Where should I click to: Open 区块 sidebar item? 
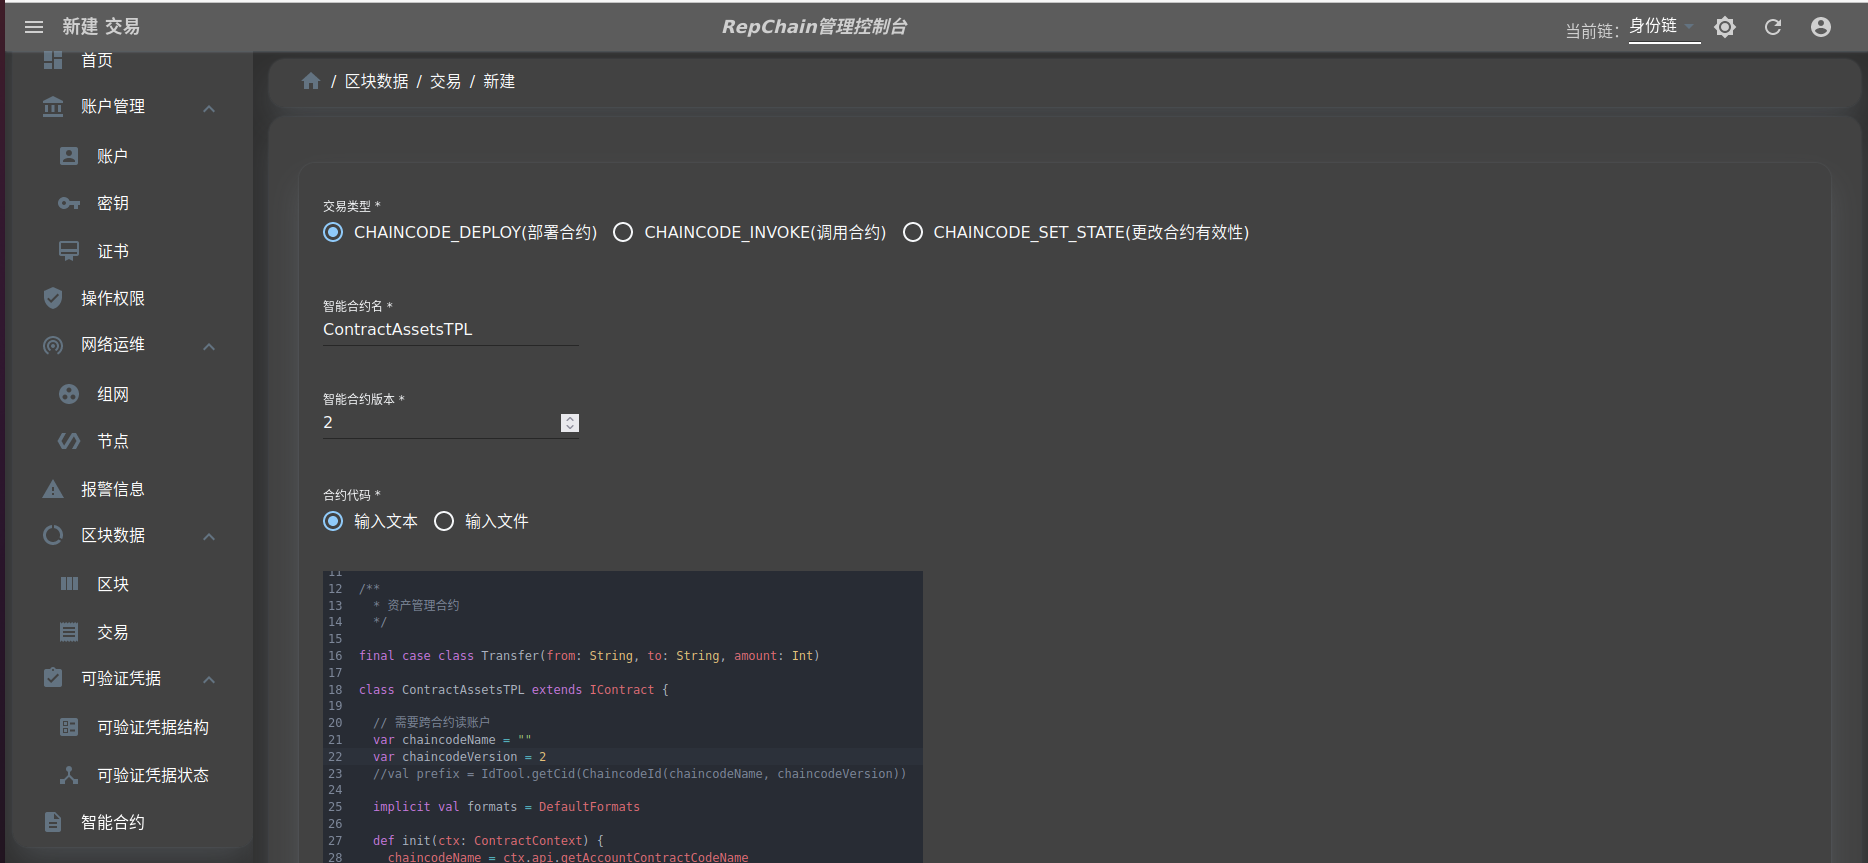click(x=113, y=584)
